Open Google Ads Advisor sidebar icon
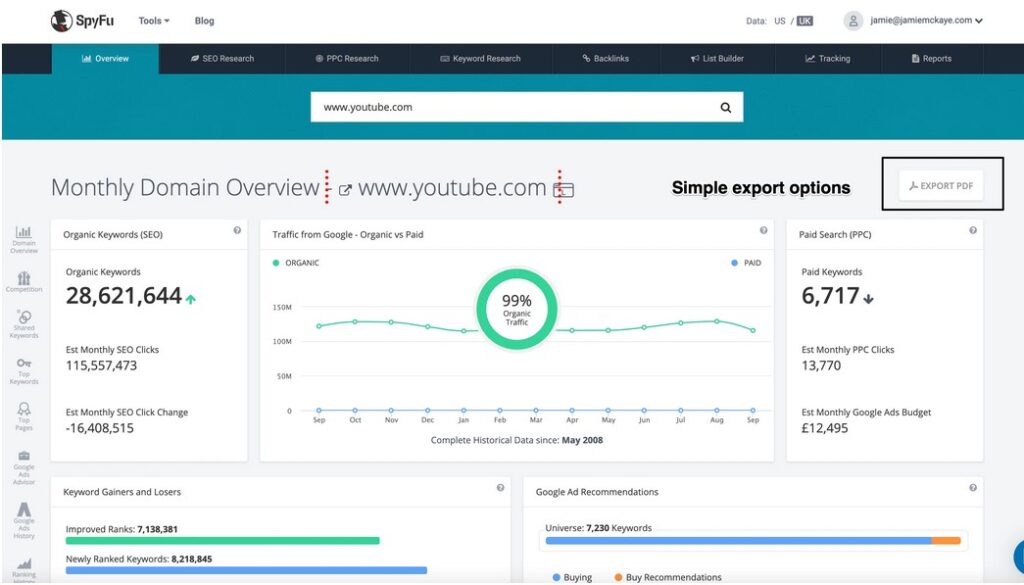This screenshot has width=1024, height=585. [x=24, y=467]
